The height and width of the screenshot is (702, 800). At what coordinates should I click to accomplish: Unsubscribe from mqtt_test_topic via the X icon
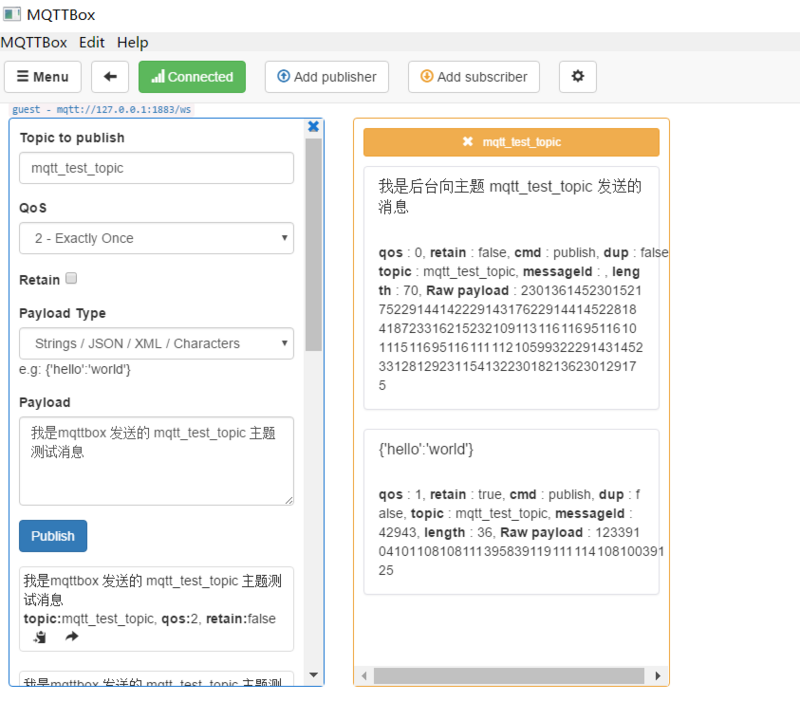click(467, 141)
